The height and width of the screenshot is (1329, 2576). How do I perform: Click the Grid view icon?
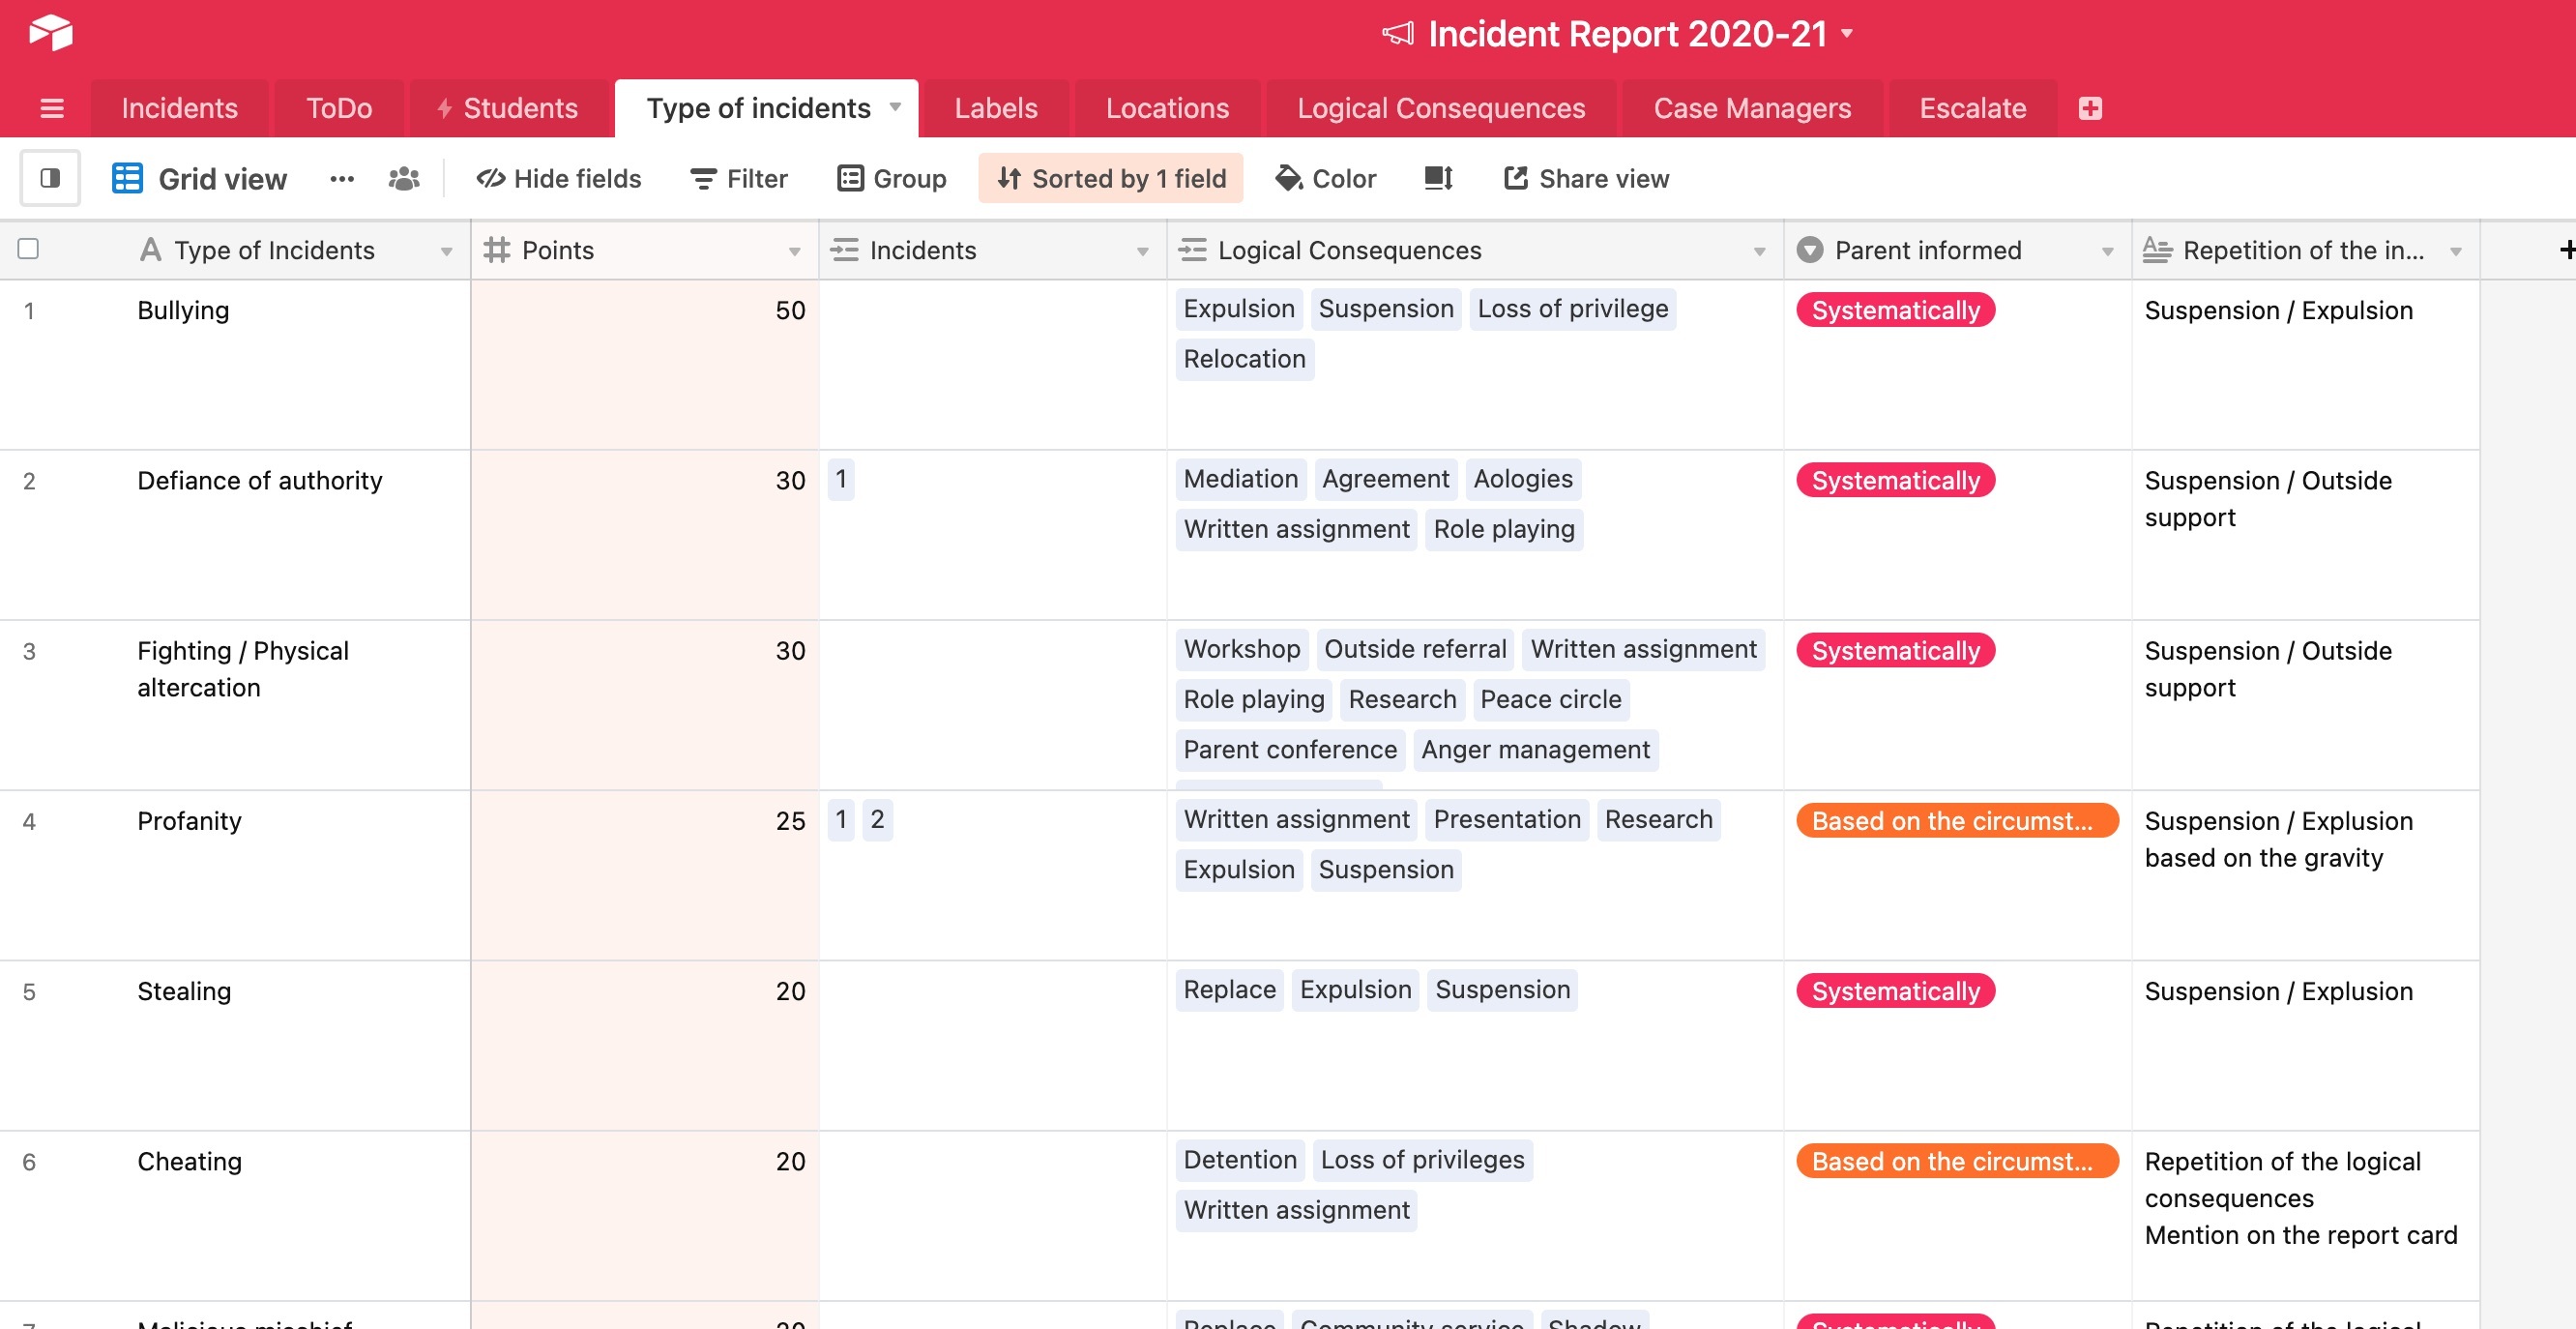127,178
